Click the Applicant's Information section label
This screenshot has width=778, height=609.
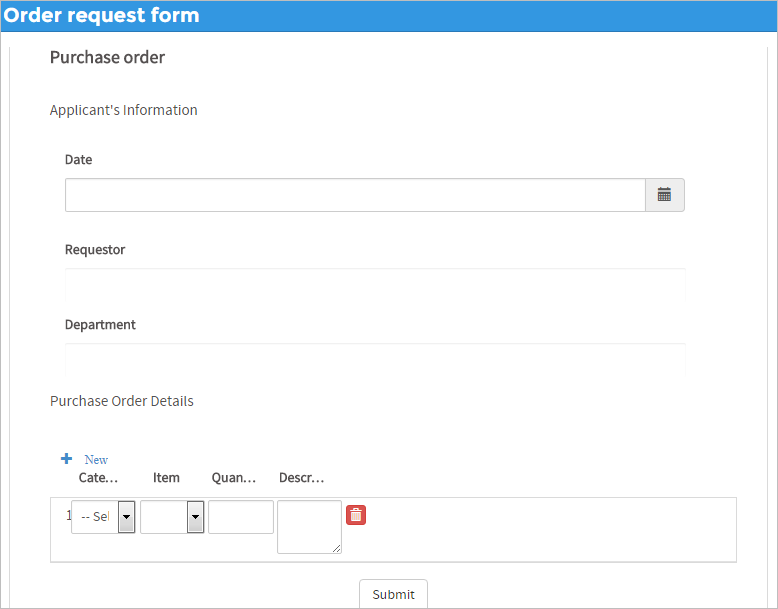123,110
